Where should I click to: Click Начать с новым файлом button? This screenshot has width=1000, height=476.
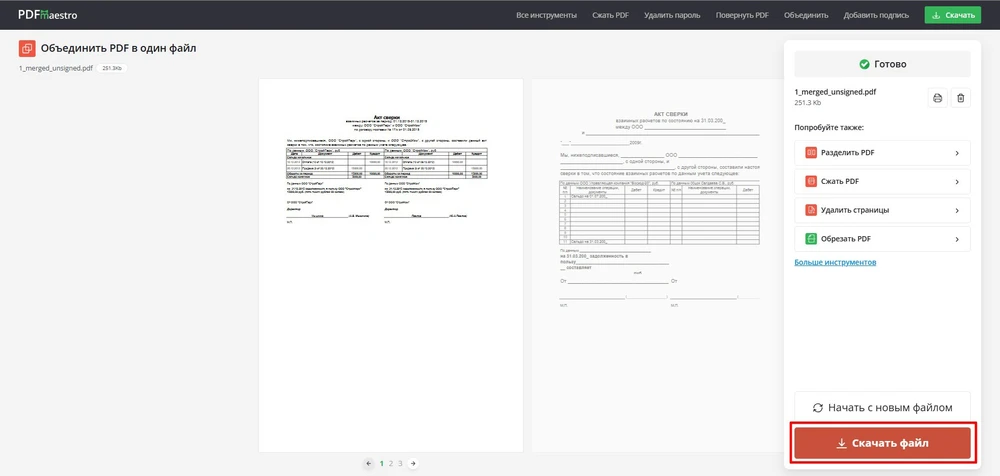pos(882,408)
